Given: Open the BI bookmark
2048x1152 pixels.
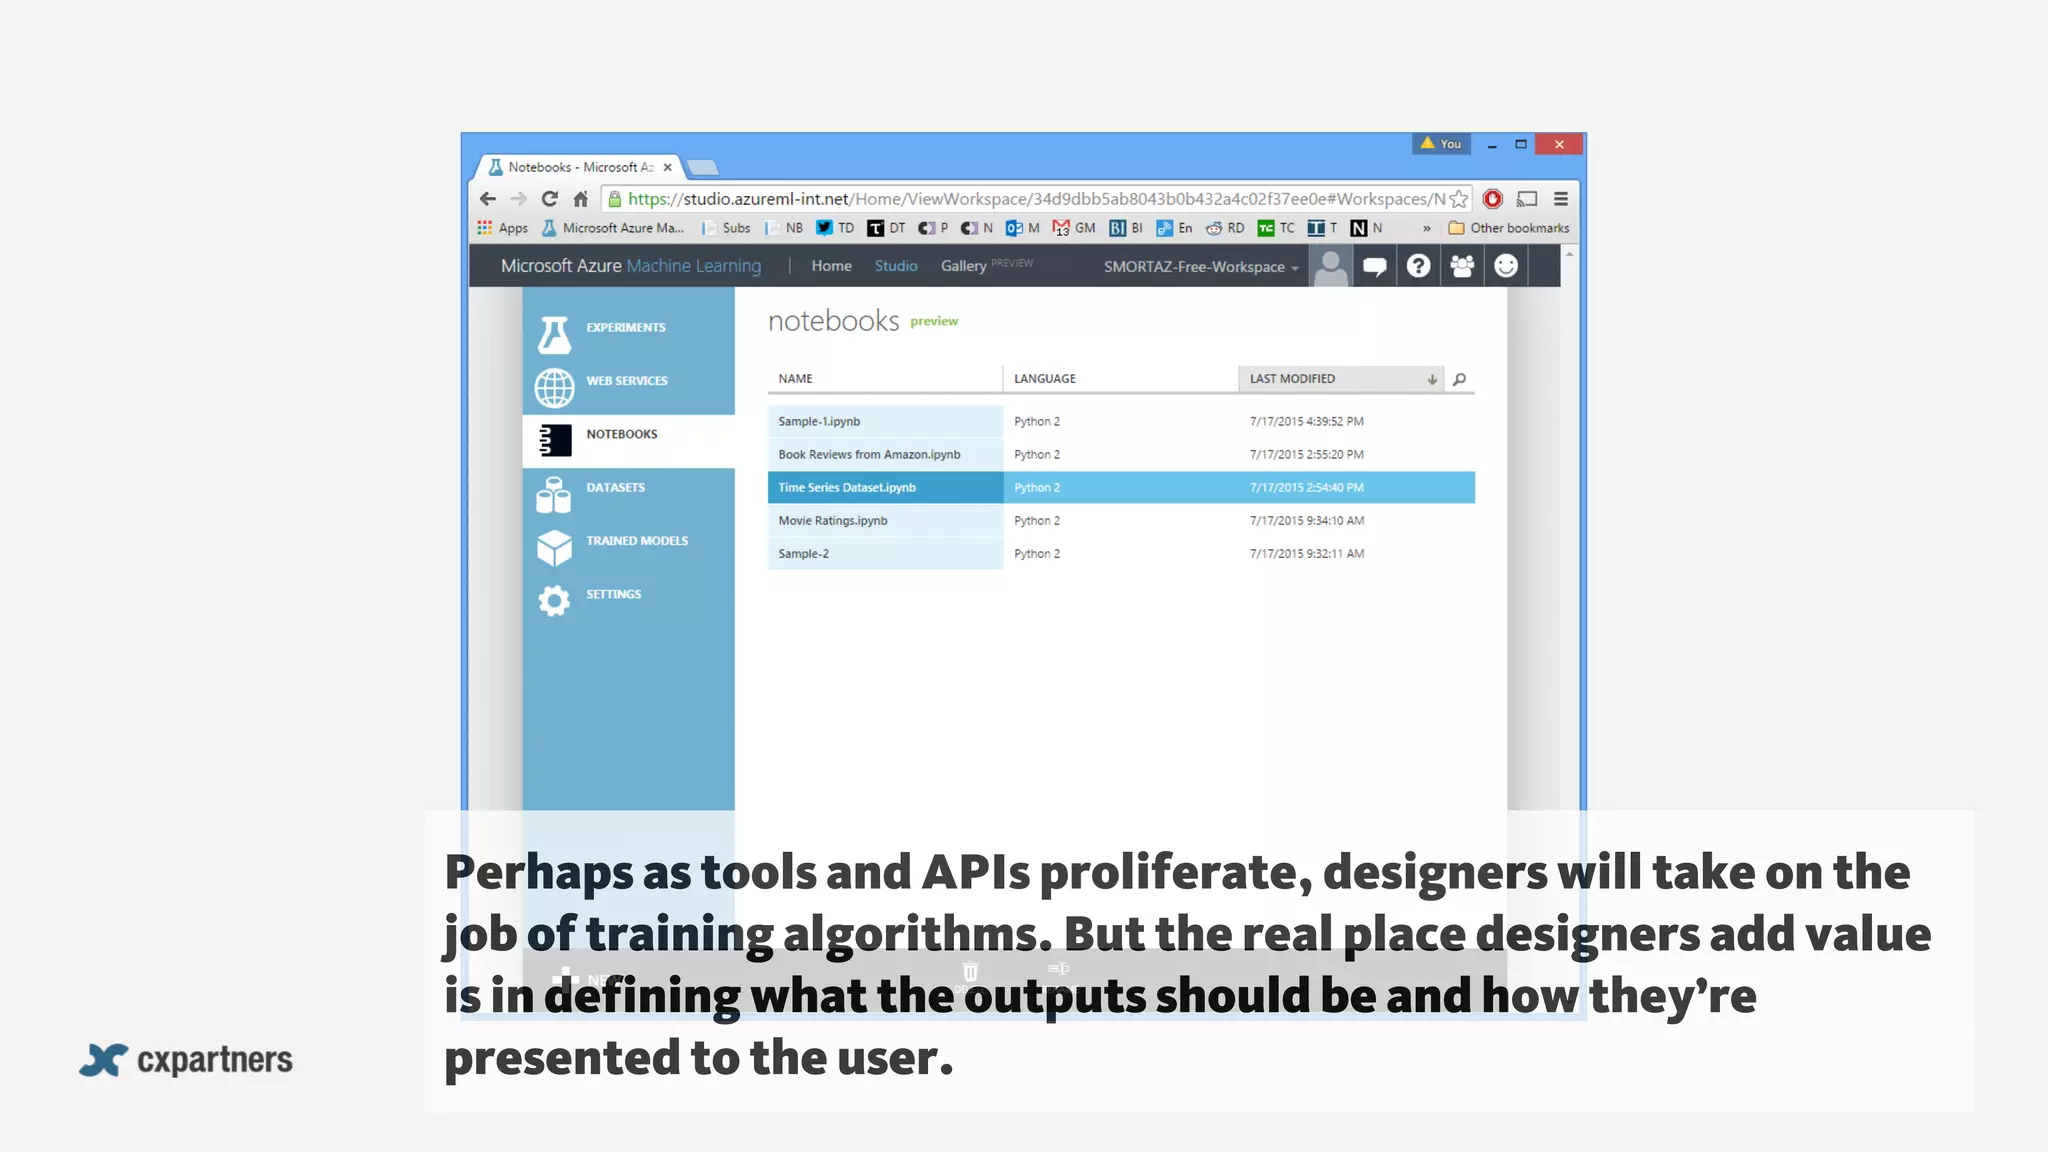Looking at the screenshot, I should click(x=1125, y=228).
